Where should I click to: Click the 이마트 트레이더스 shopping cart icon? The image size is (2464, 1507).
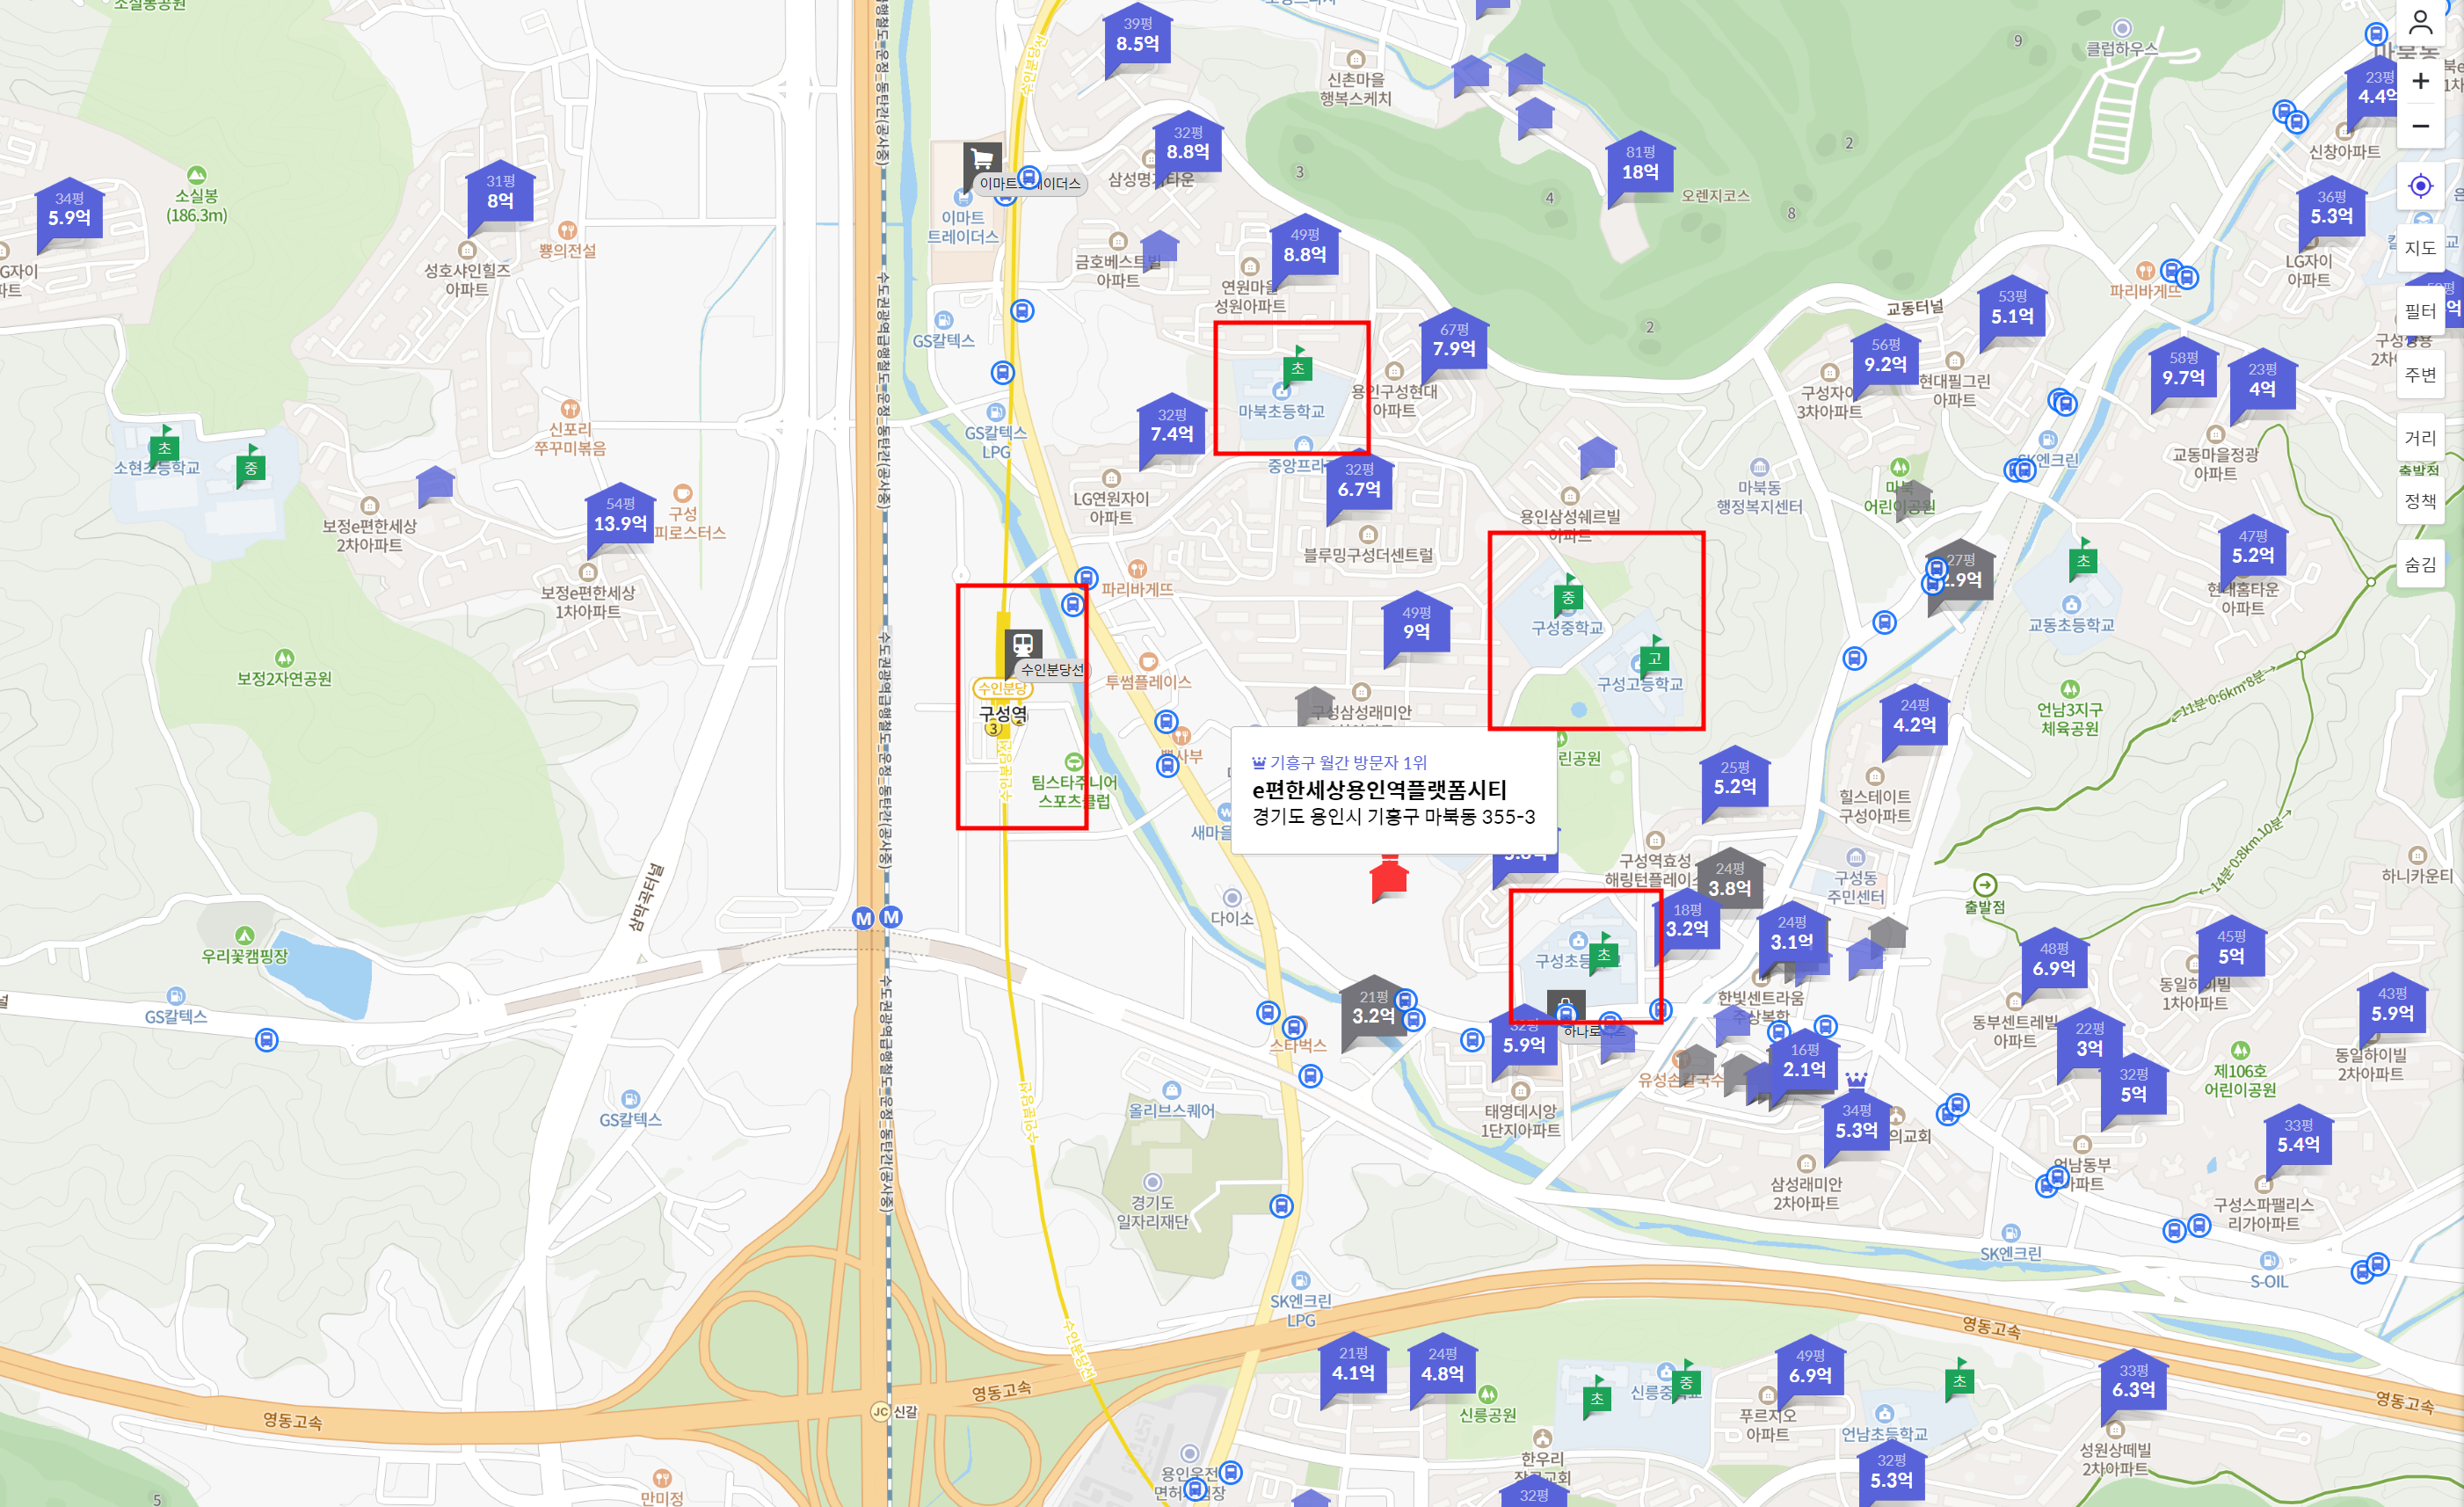point(982,159)
